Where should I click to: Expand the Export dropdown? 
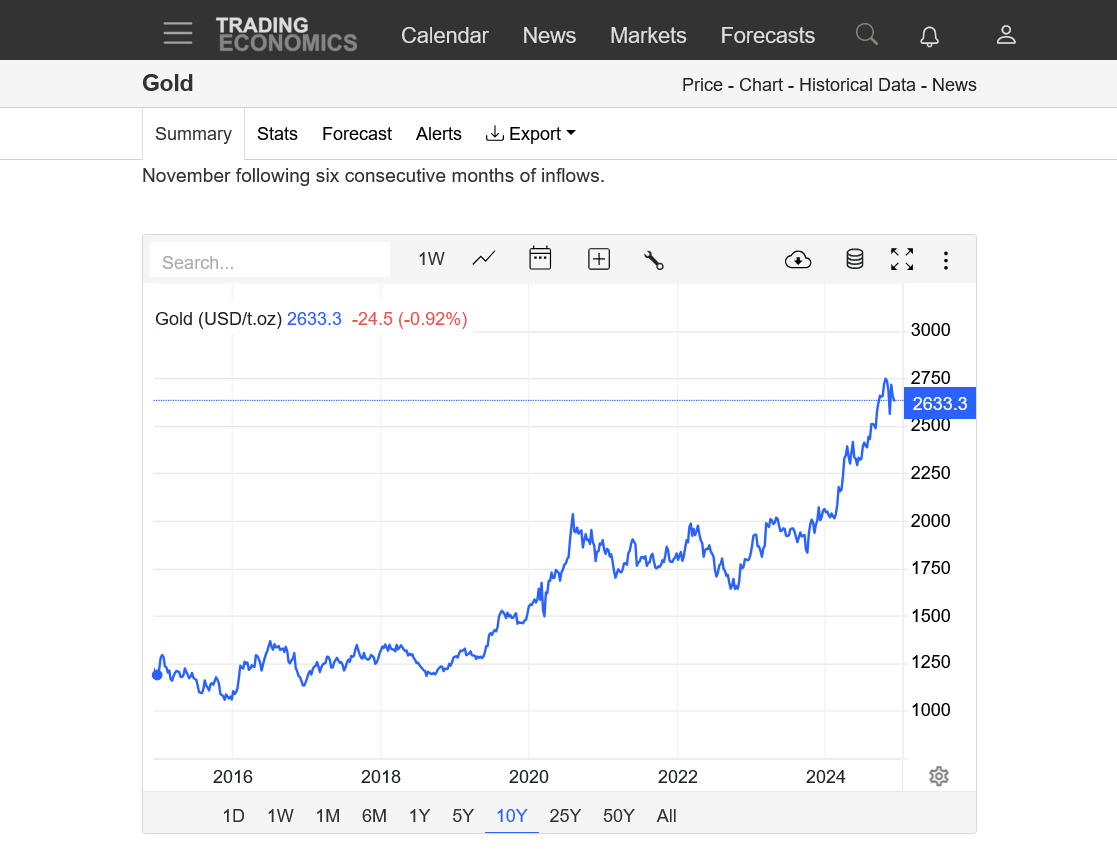pos(531,134)
